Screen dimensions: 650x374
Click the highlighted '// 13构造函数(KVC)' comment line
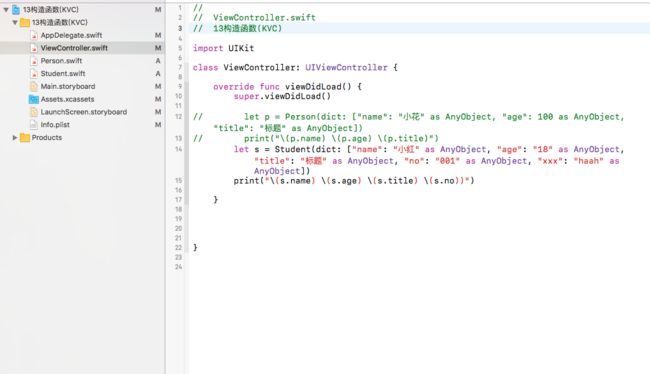click(237, 29)
